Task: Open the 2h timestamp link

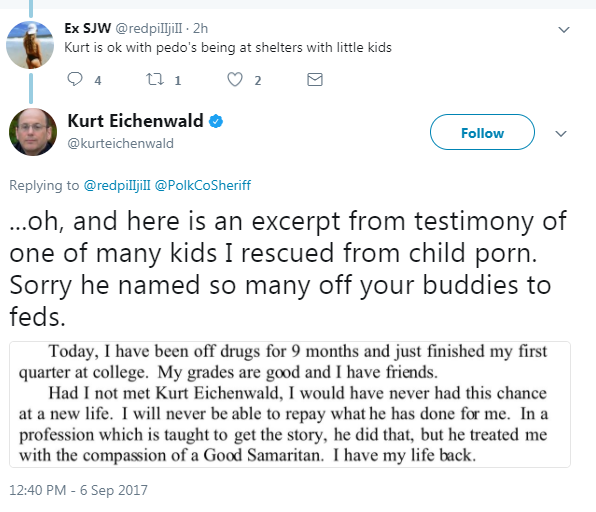Action: pyautogui.click(x=200, y=29)
